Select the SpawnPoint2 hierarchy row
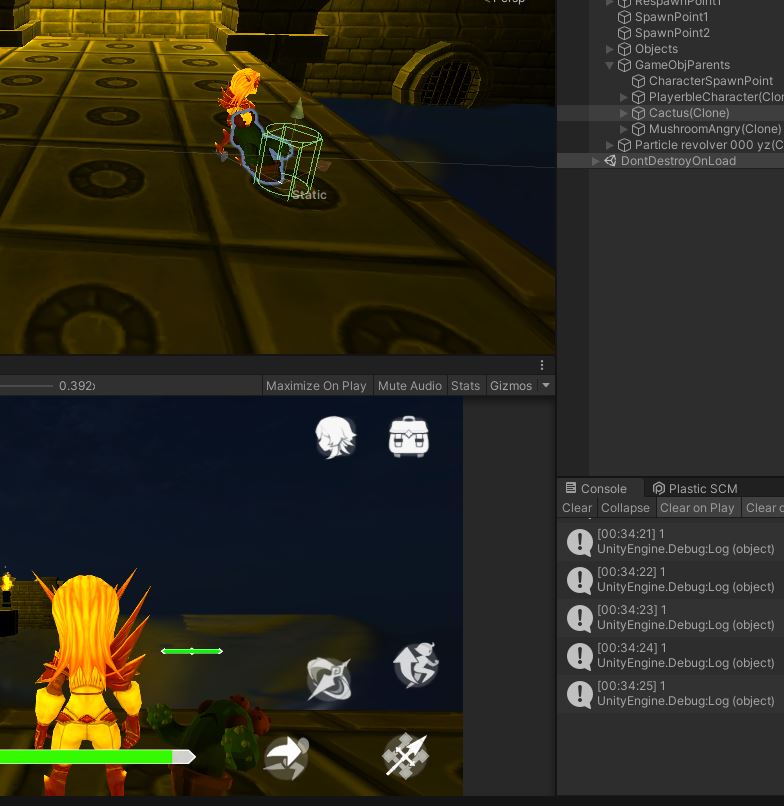This screenshot has height=806, width=784. coord(670,33)
